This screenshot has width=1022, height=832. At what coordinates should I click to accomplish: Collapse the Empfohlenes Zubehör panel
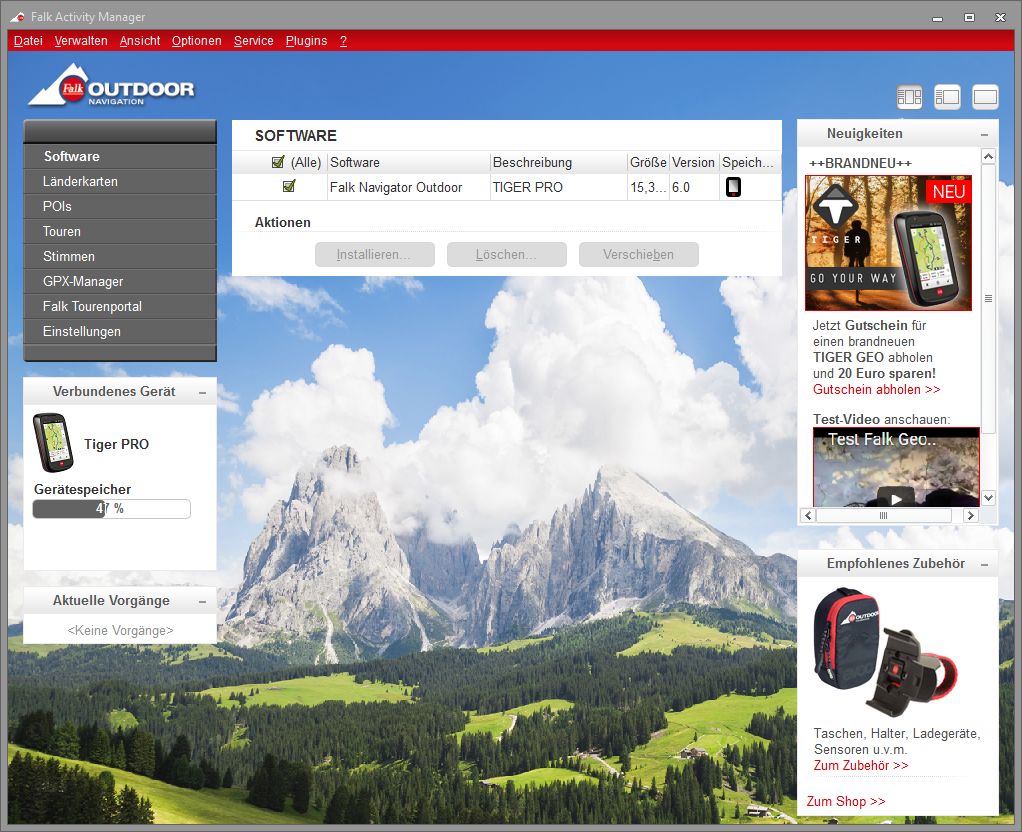coord(984,565)
